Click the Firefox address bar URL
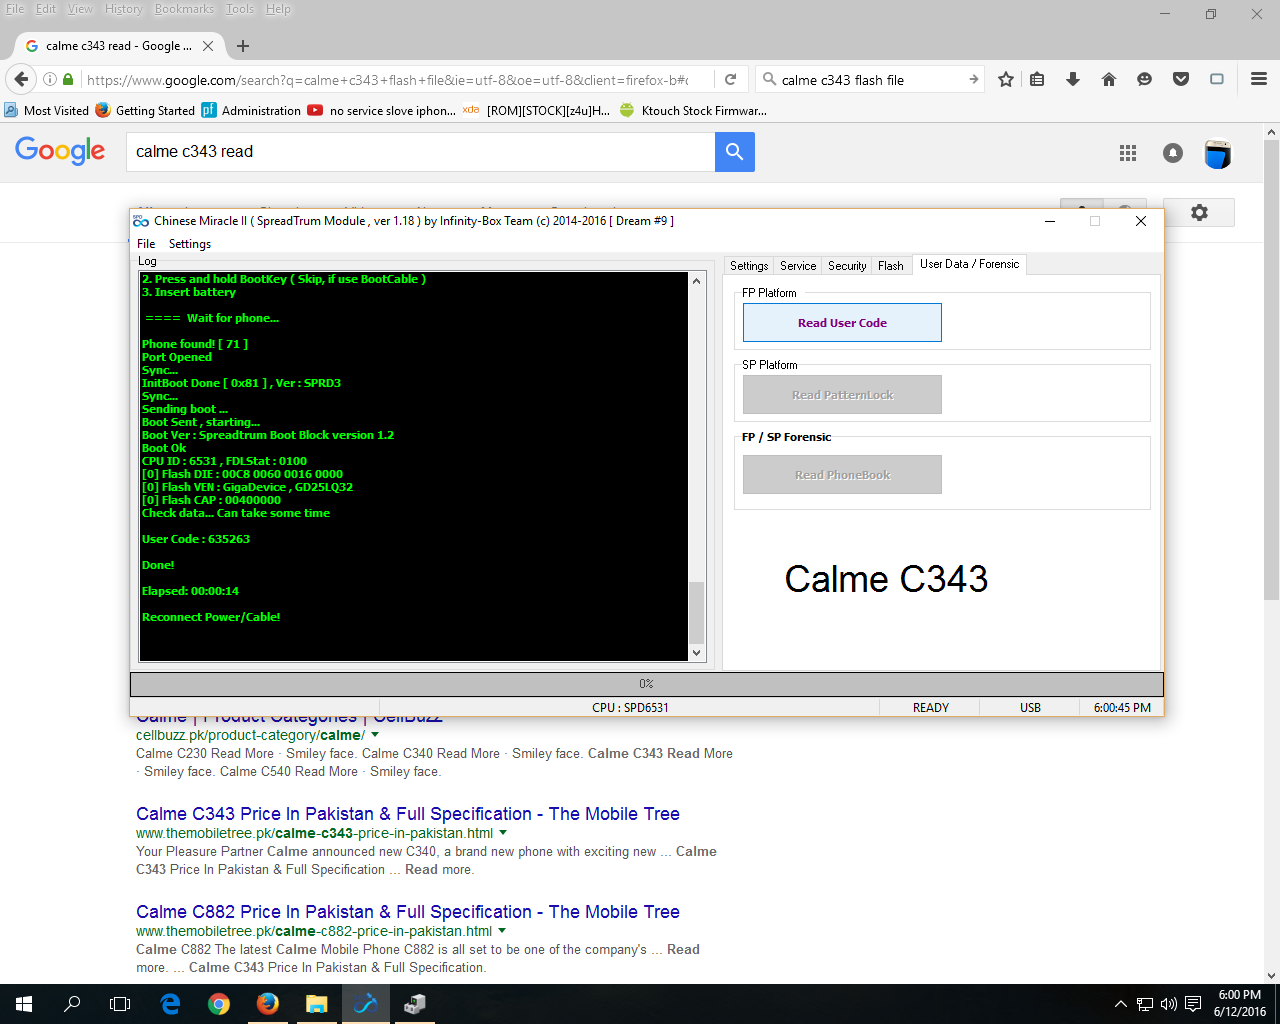1280x1024 pixels. click(x=388, y=80)
